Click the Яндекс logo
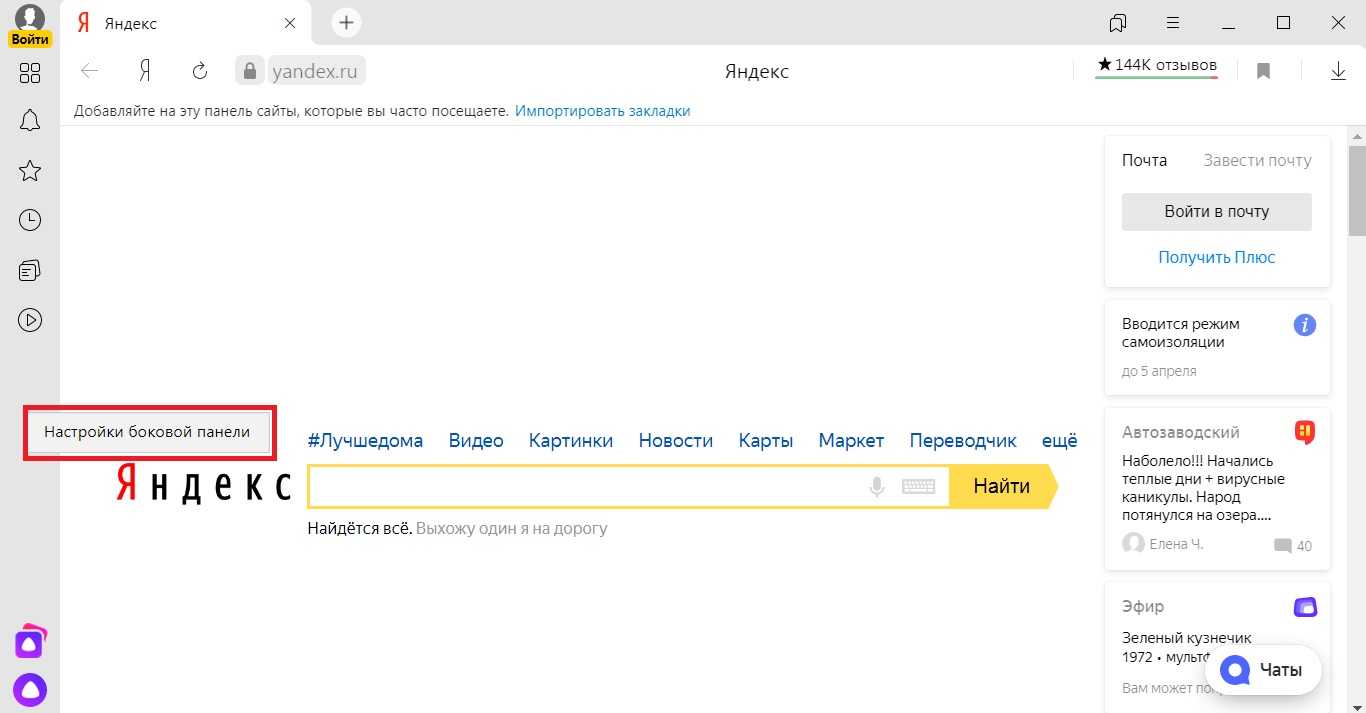Viewport: 1366px width, 713px height. tap(204, 484)
